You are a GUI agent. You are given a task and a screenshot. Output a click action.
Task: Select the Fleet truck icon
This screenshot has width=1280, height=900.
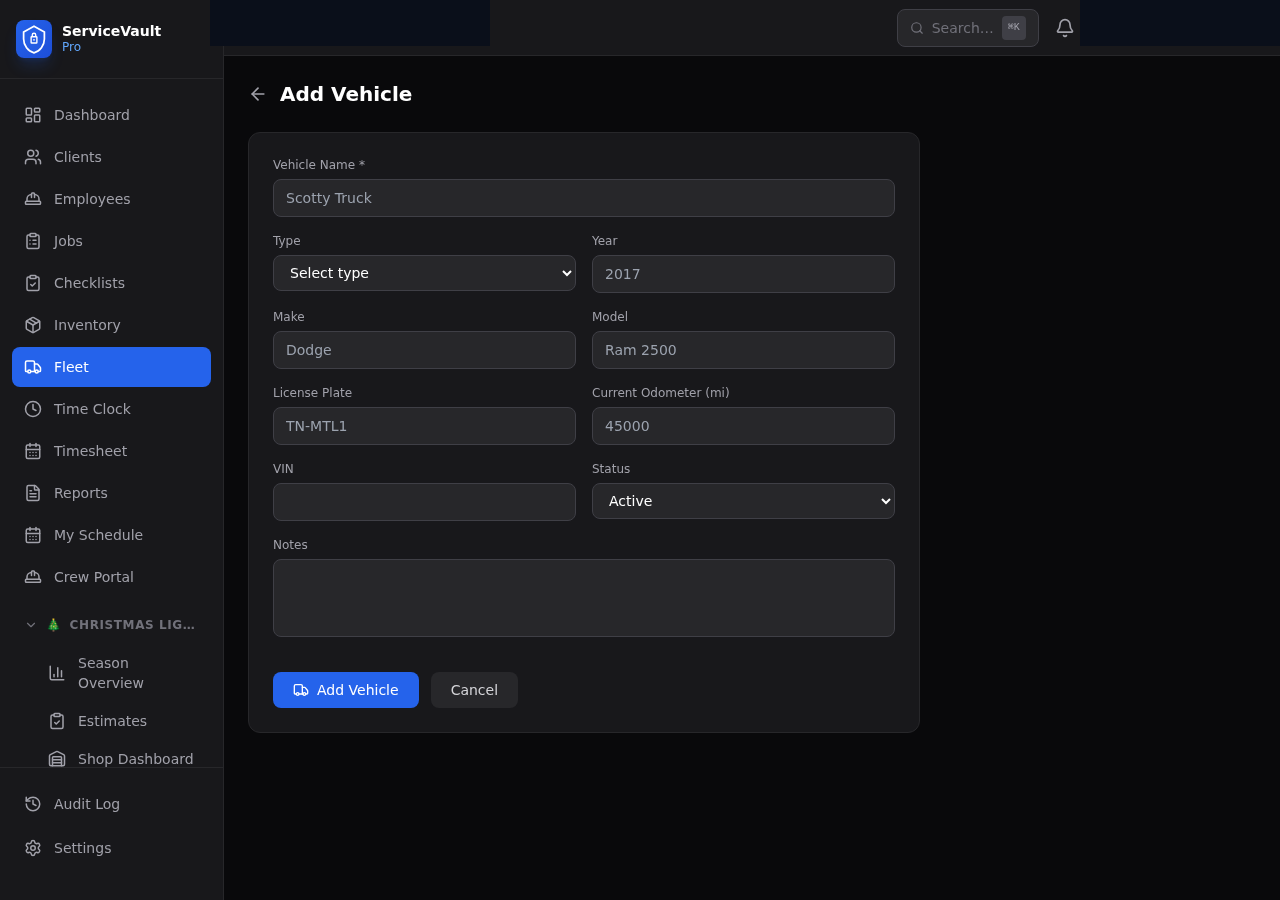coord(32,367)
